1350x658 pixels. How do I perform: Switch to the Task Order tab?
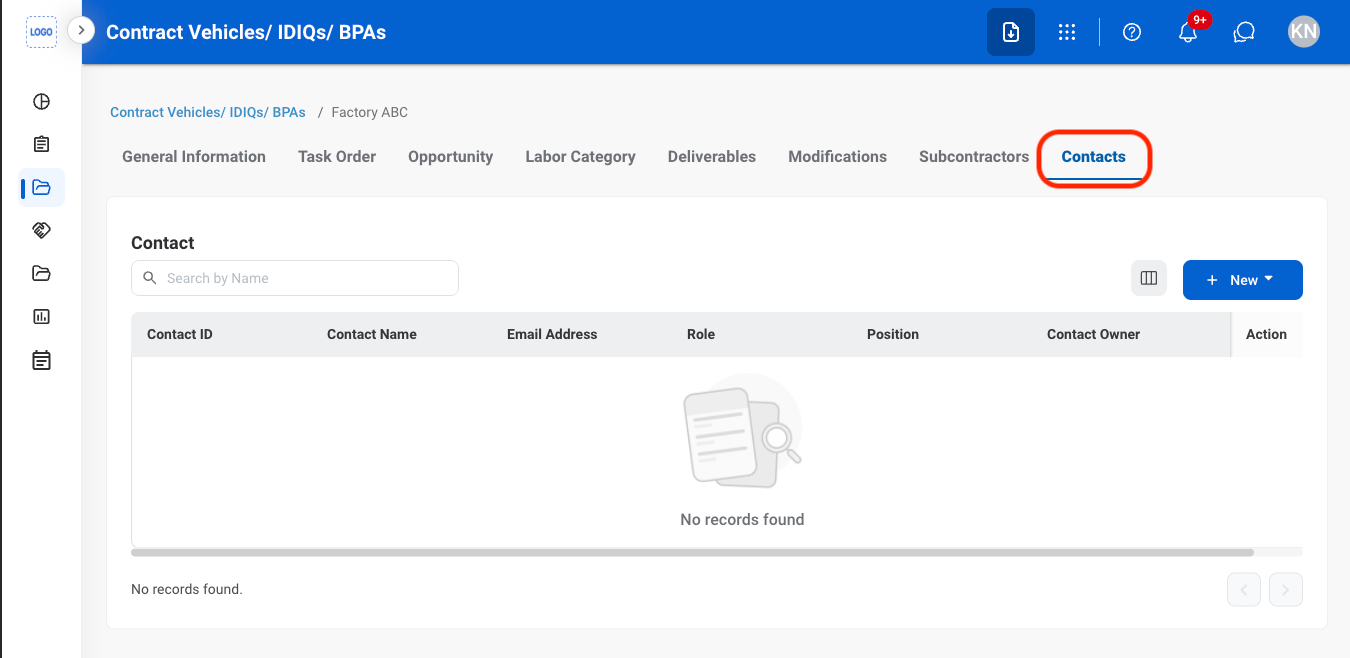coord(337,157)
